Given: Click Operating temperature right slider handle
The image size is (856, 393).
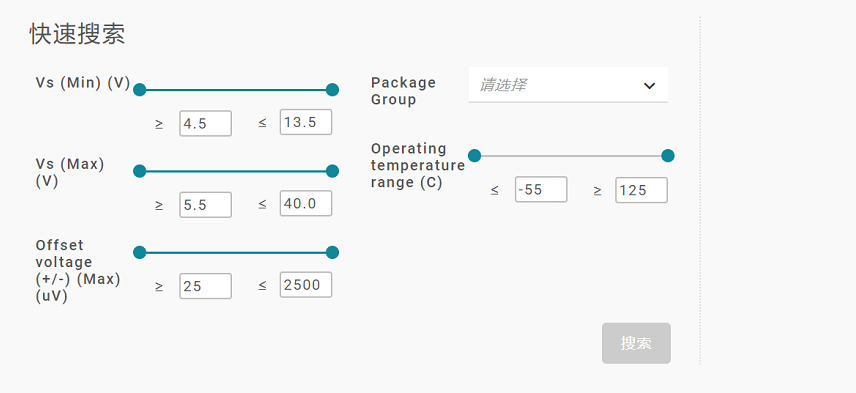Looking at the screenshot, I should pos(668,156).
